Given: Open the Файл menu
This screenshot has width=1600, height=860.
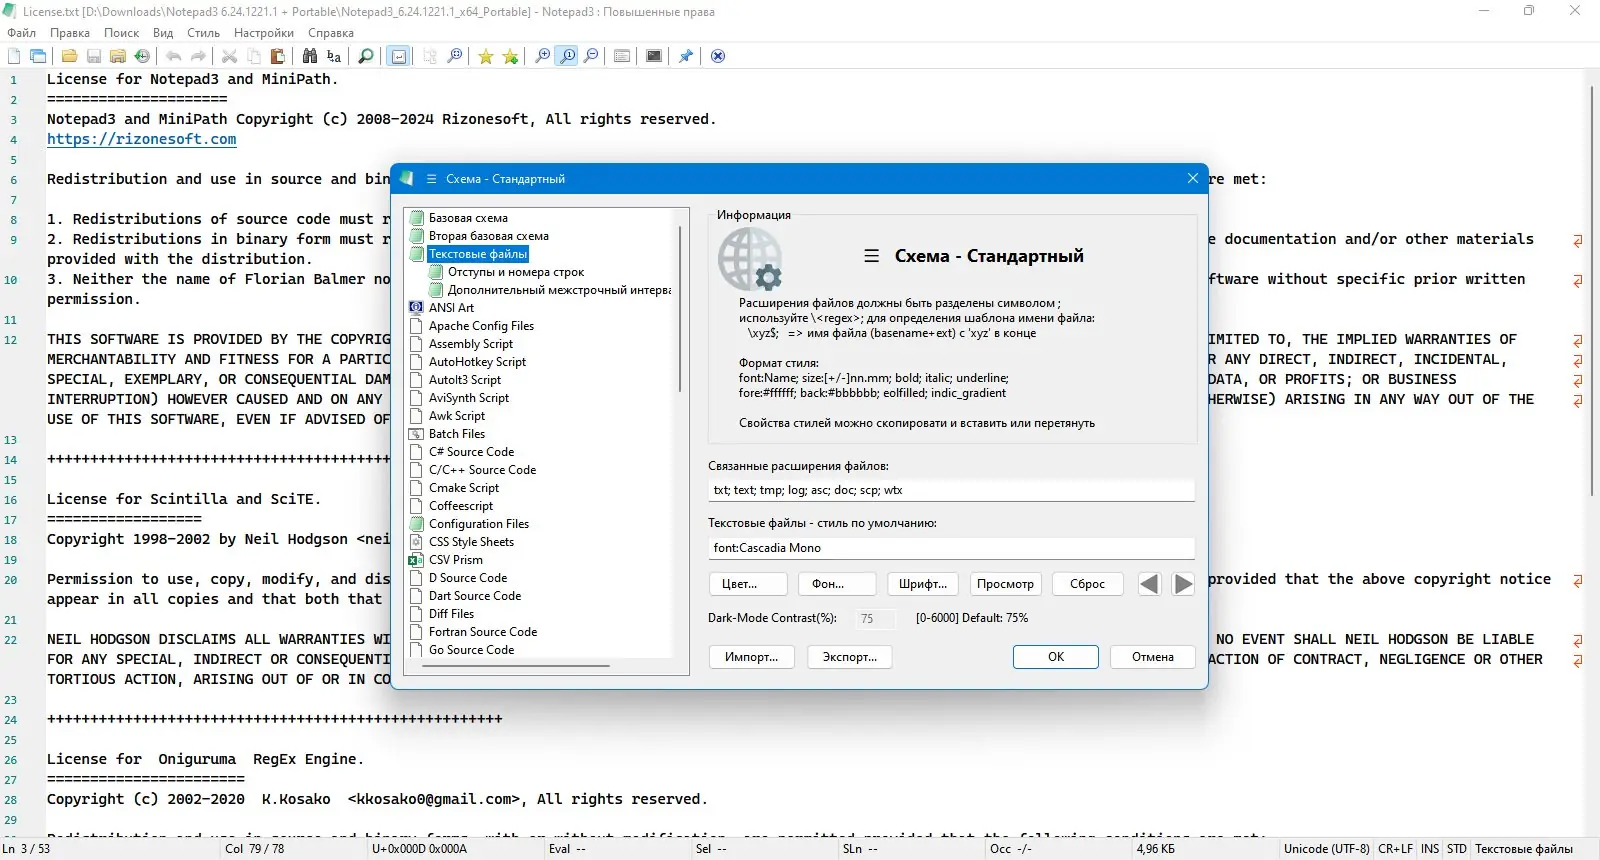Looking at the screenshot, I should pos(21,33).
